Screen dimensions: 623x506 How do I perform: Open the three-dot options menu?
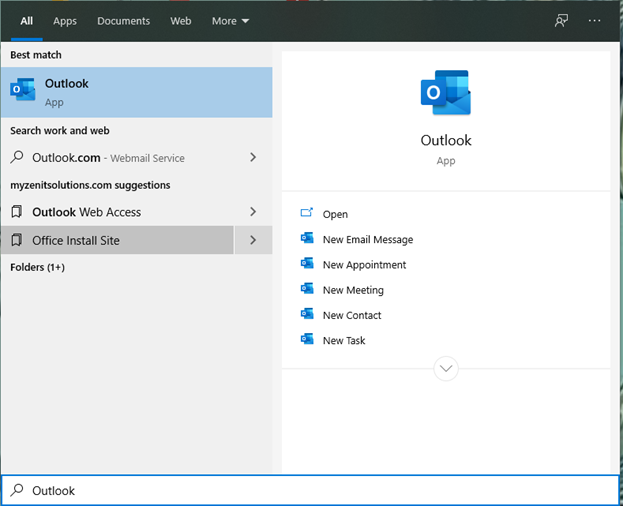[595, 21]
